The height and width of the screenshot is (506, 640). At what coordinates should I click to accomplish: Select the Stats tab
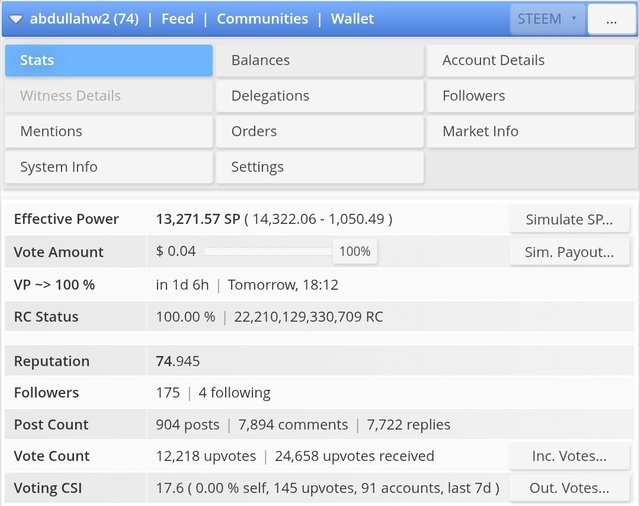(108, 60)
